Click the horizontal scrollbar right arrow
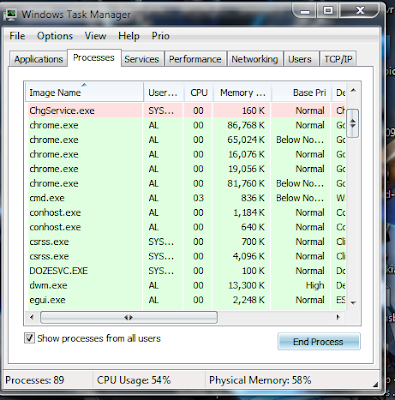Screen dimensions: 395x400 tap(338, 317)
